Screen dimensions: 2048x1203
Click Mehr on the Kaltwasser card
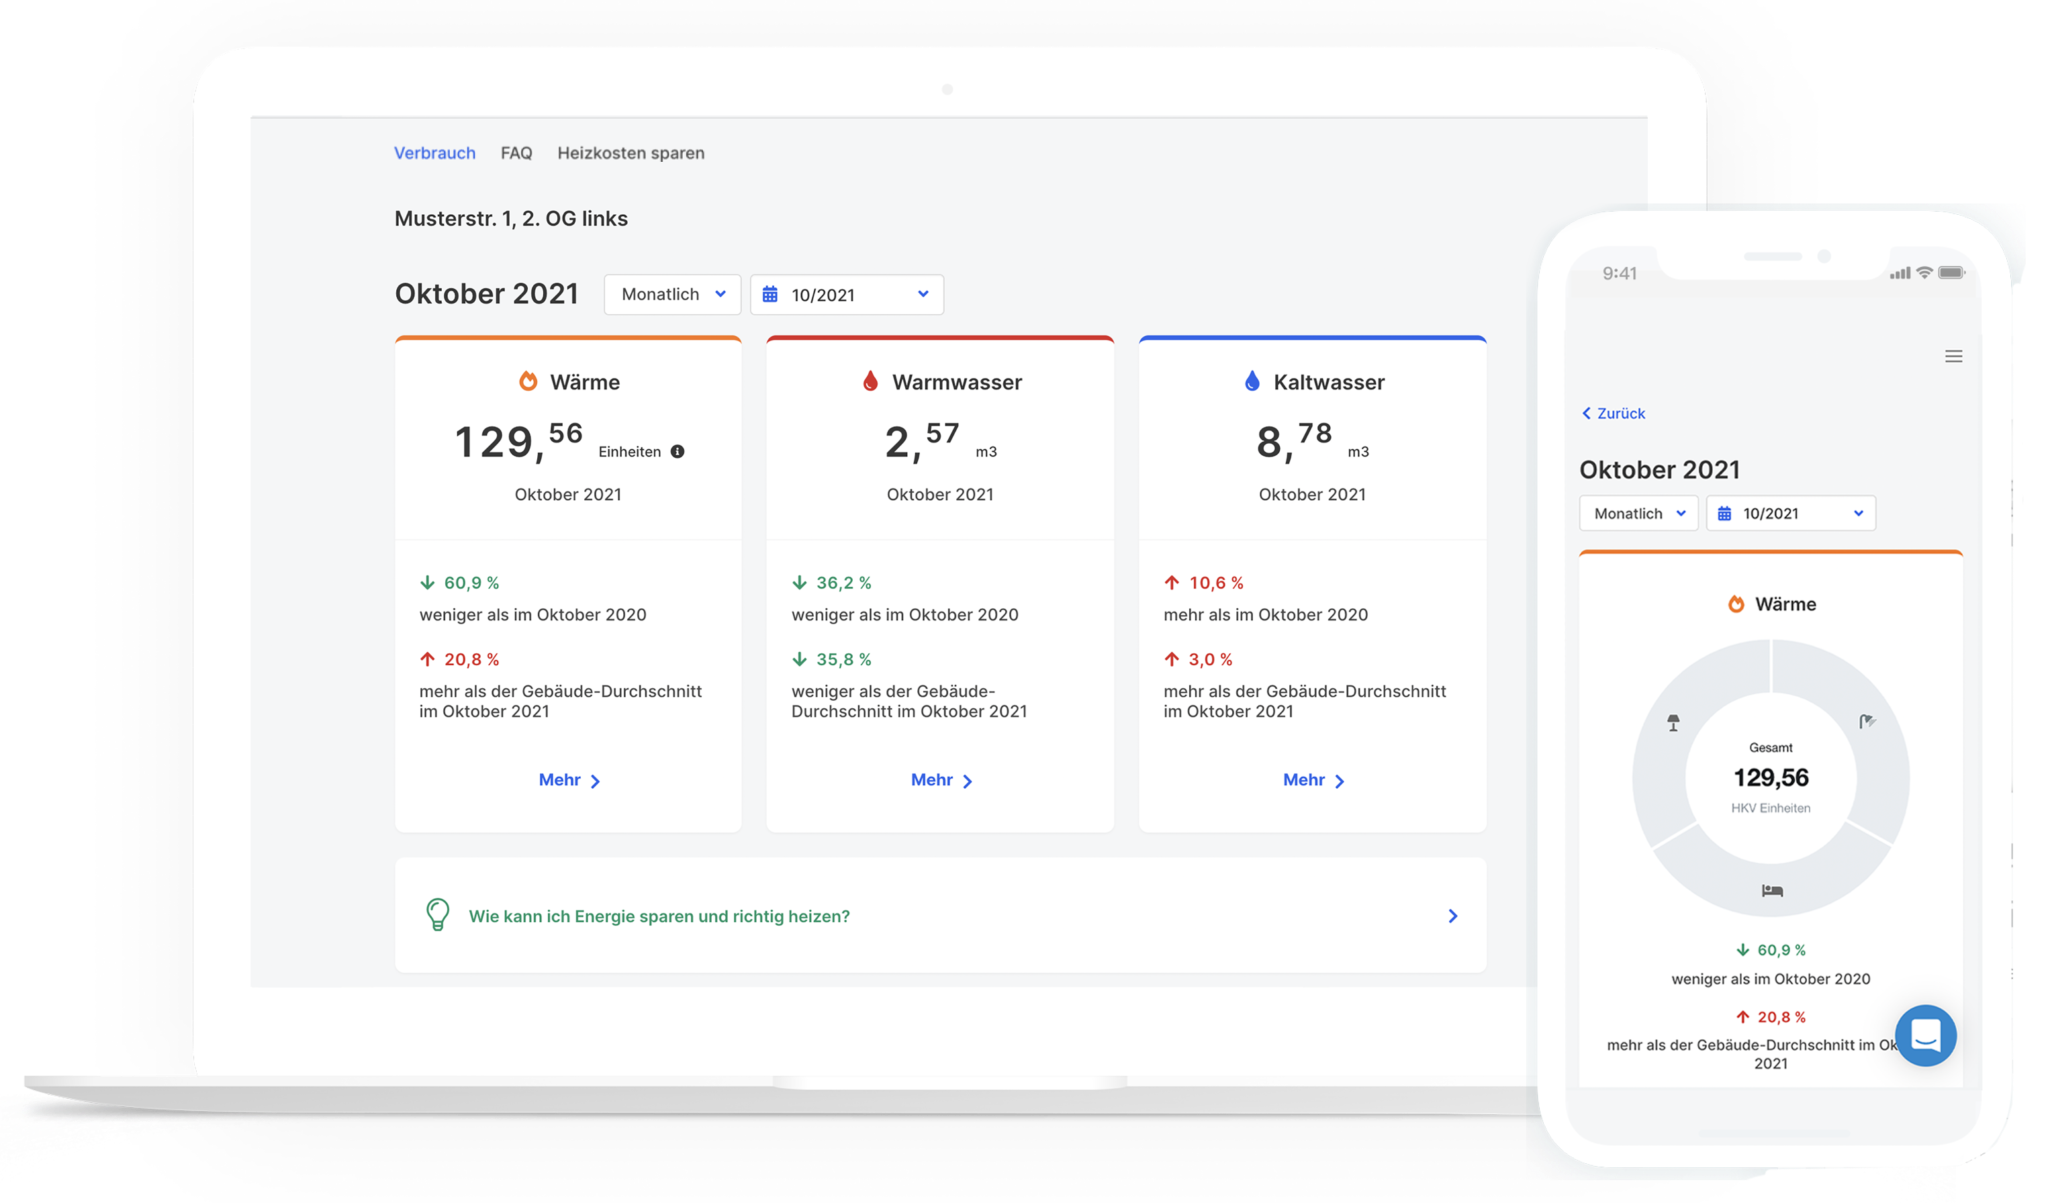coord(1311,780)
